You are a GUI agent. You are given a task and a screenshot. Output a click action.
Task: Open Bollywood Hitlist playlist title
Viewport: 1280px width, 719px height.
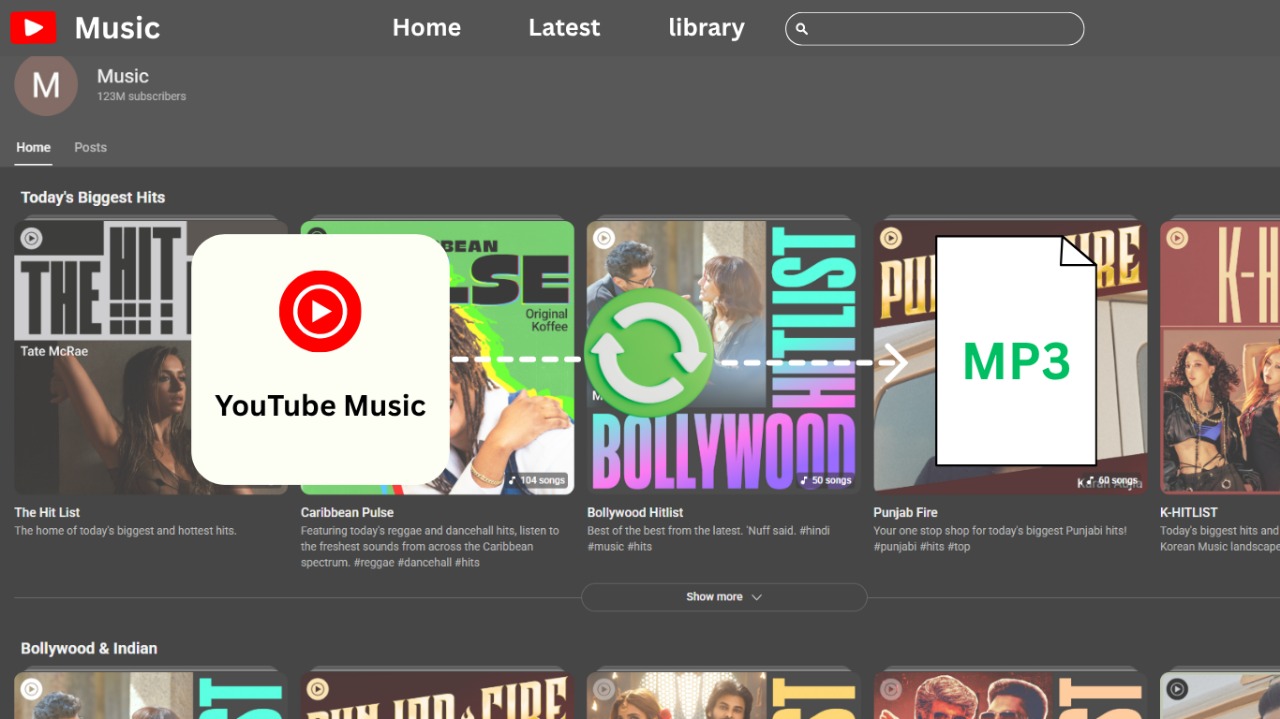[635, 512]
